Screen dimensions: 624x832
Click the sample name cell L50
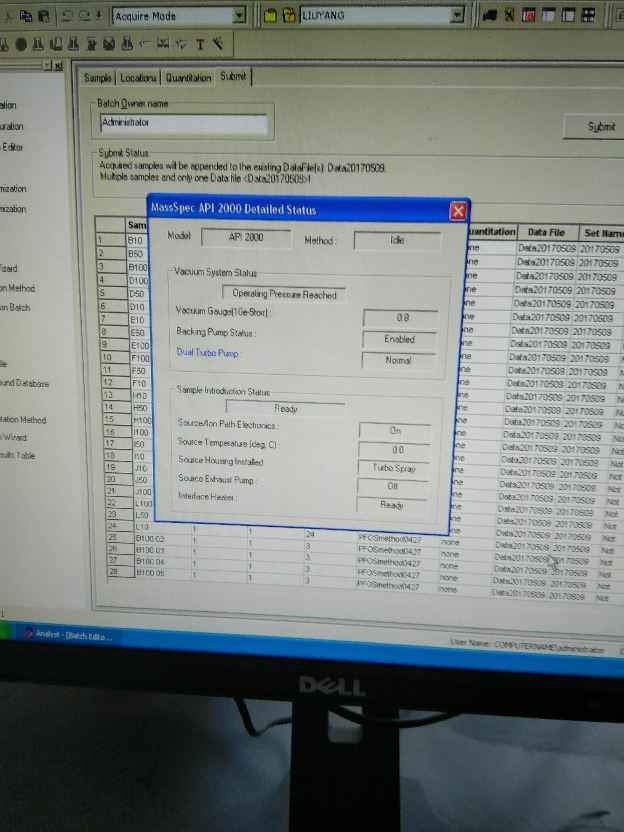click(143, 515)
